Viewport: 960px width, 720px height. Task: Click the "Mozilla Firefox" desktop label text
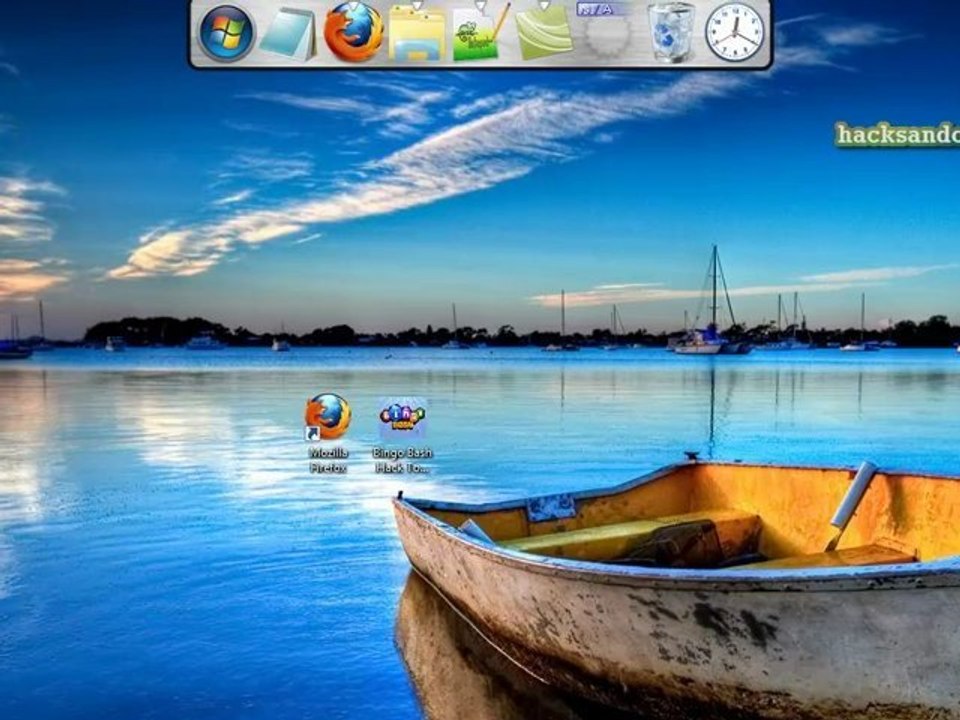(x=329, y=460)
